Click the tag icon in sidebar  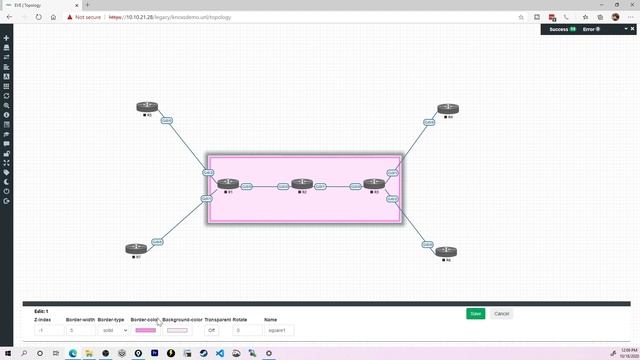pyautogui.click(x=6, y=173)
